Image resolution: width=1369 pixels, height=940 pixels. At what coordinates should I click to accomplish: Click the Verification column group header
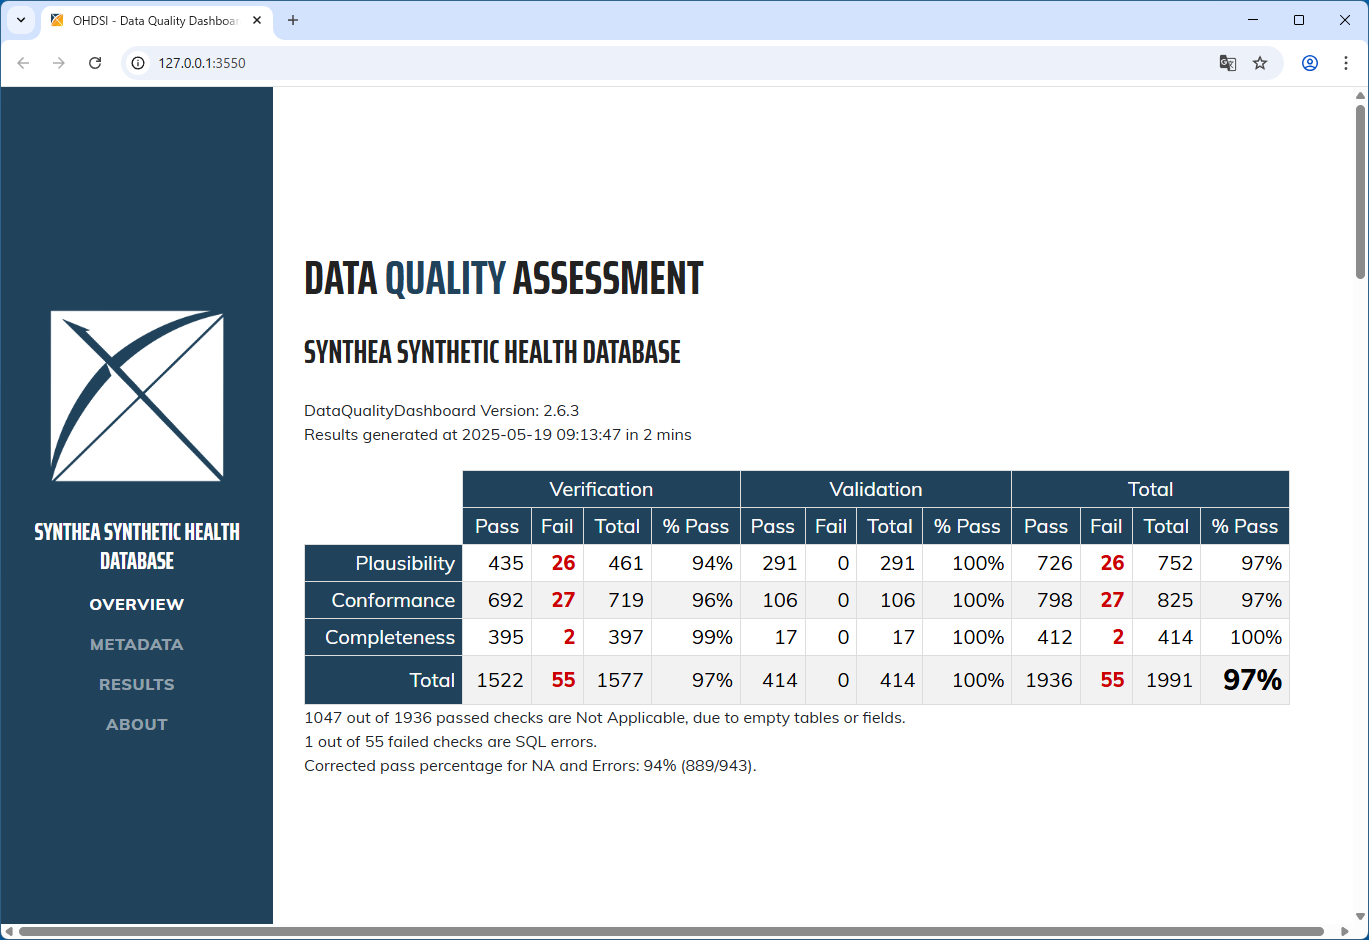[x=601, y=489]
